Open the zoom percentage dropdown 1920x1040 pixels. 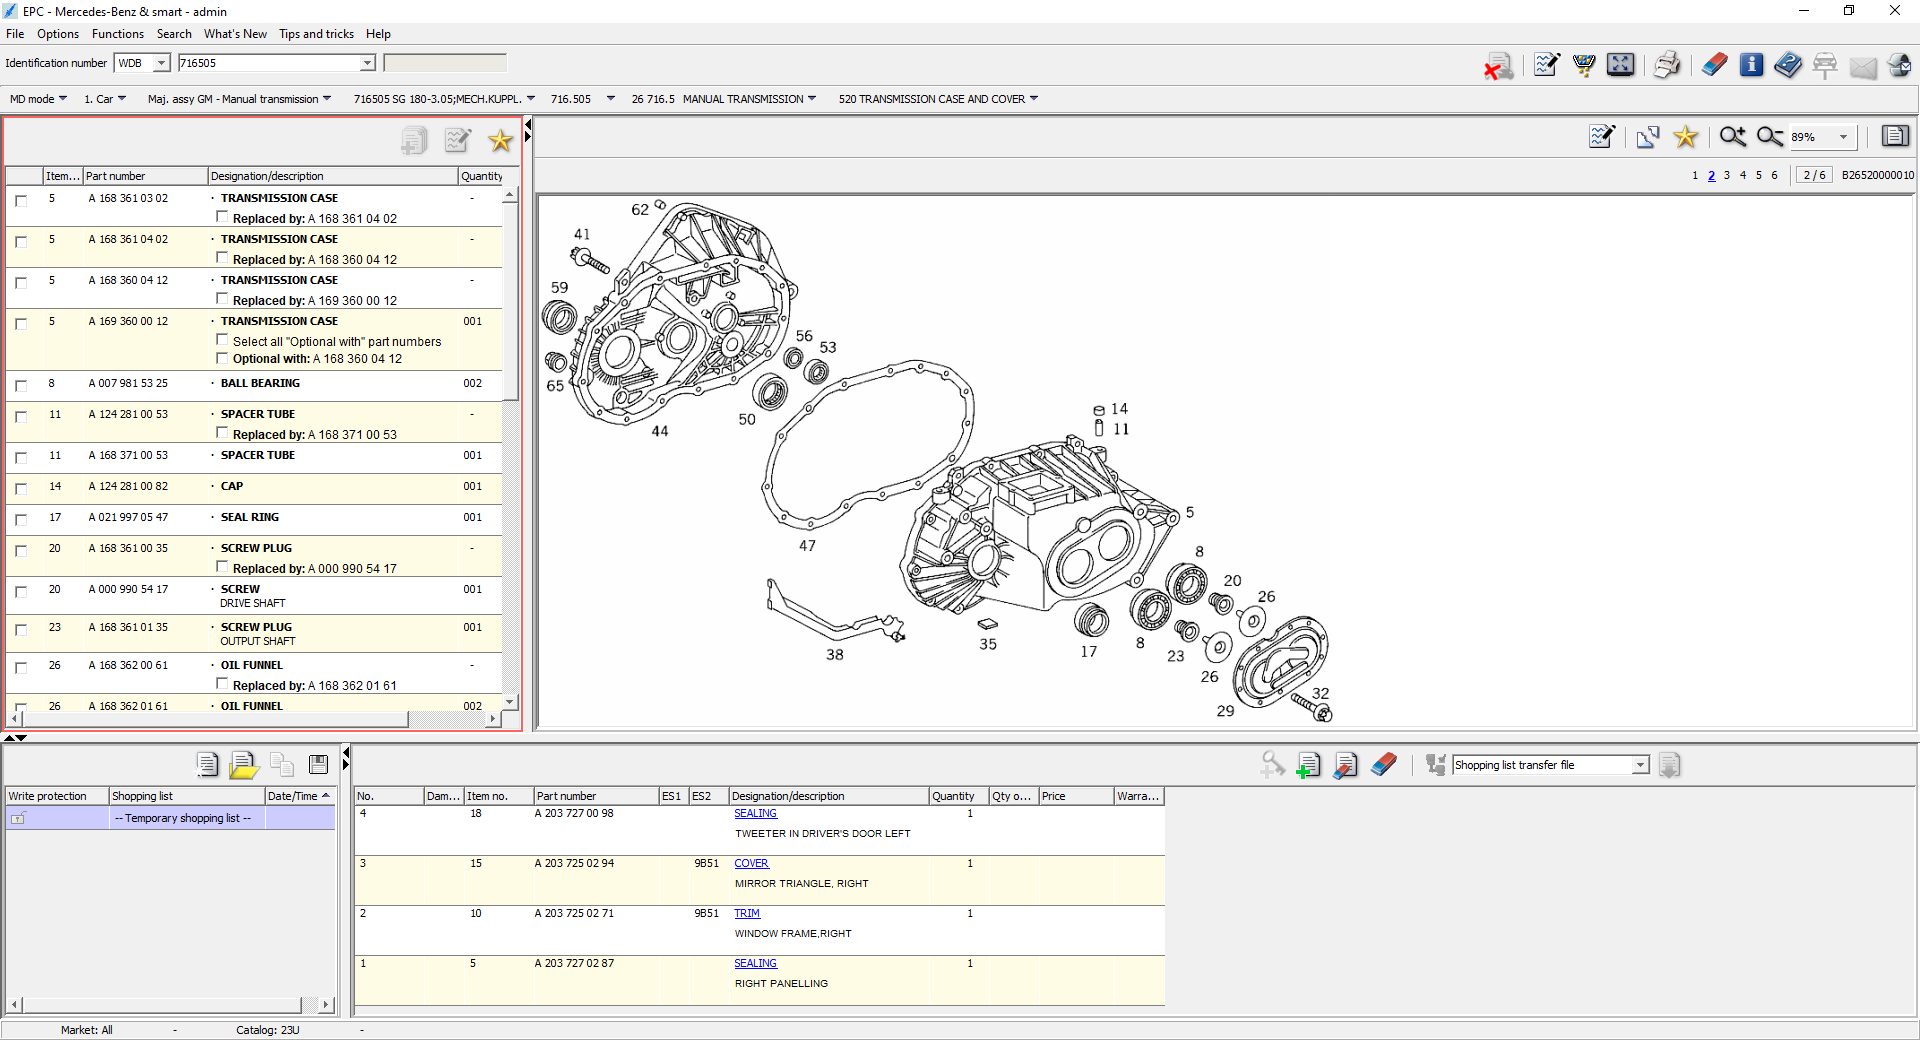1843,137
